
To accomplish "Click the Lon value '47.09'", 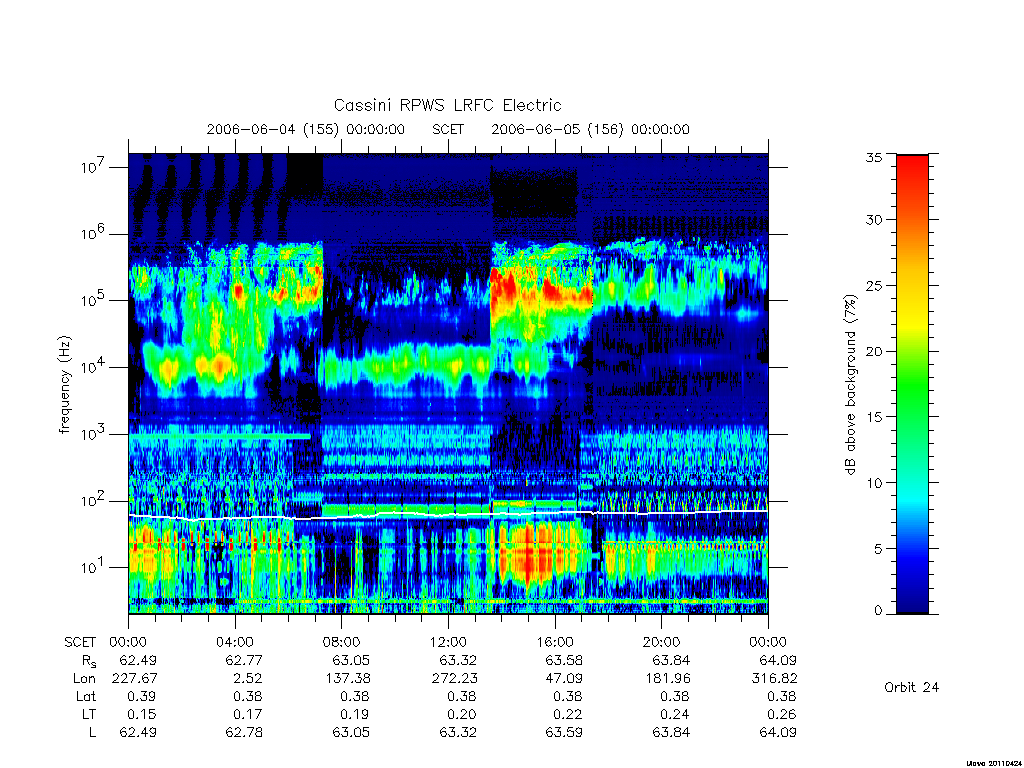I will (x=564, y=679).
